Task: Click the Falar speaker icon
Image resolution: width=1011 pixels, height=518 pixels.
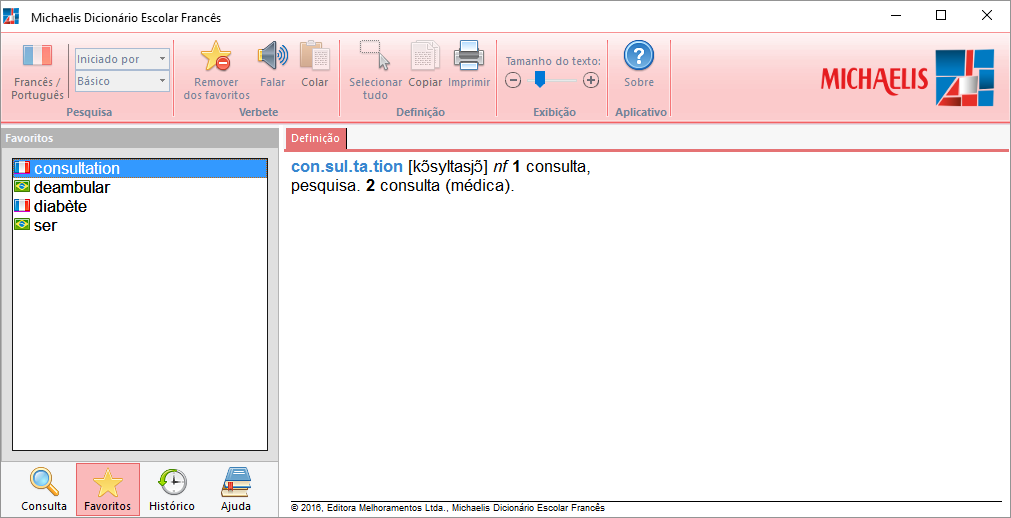Action: [273, 56]
